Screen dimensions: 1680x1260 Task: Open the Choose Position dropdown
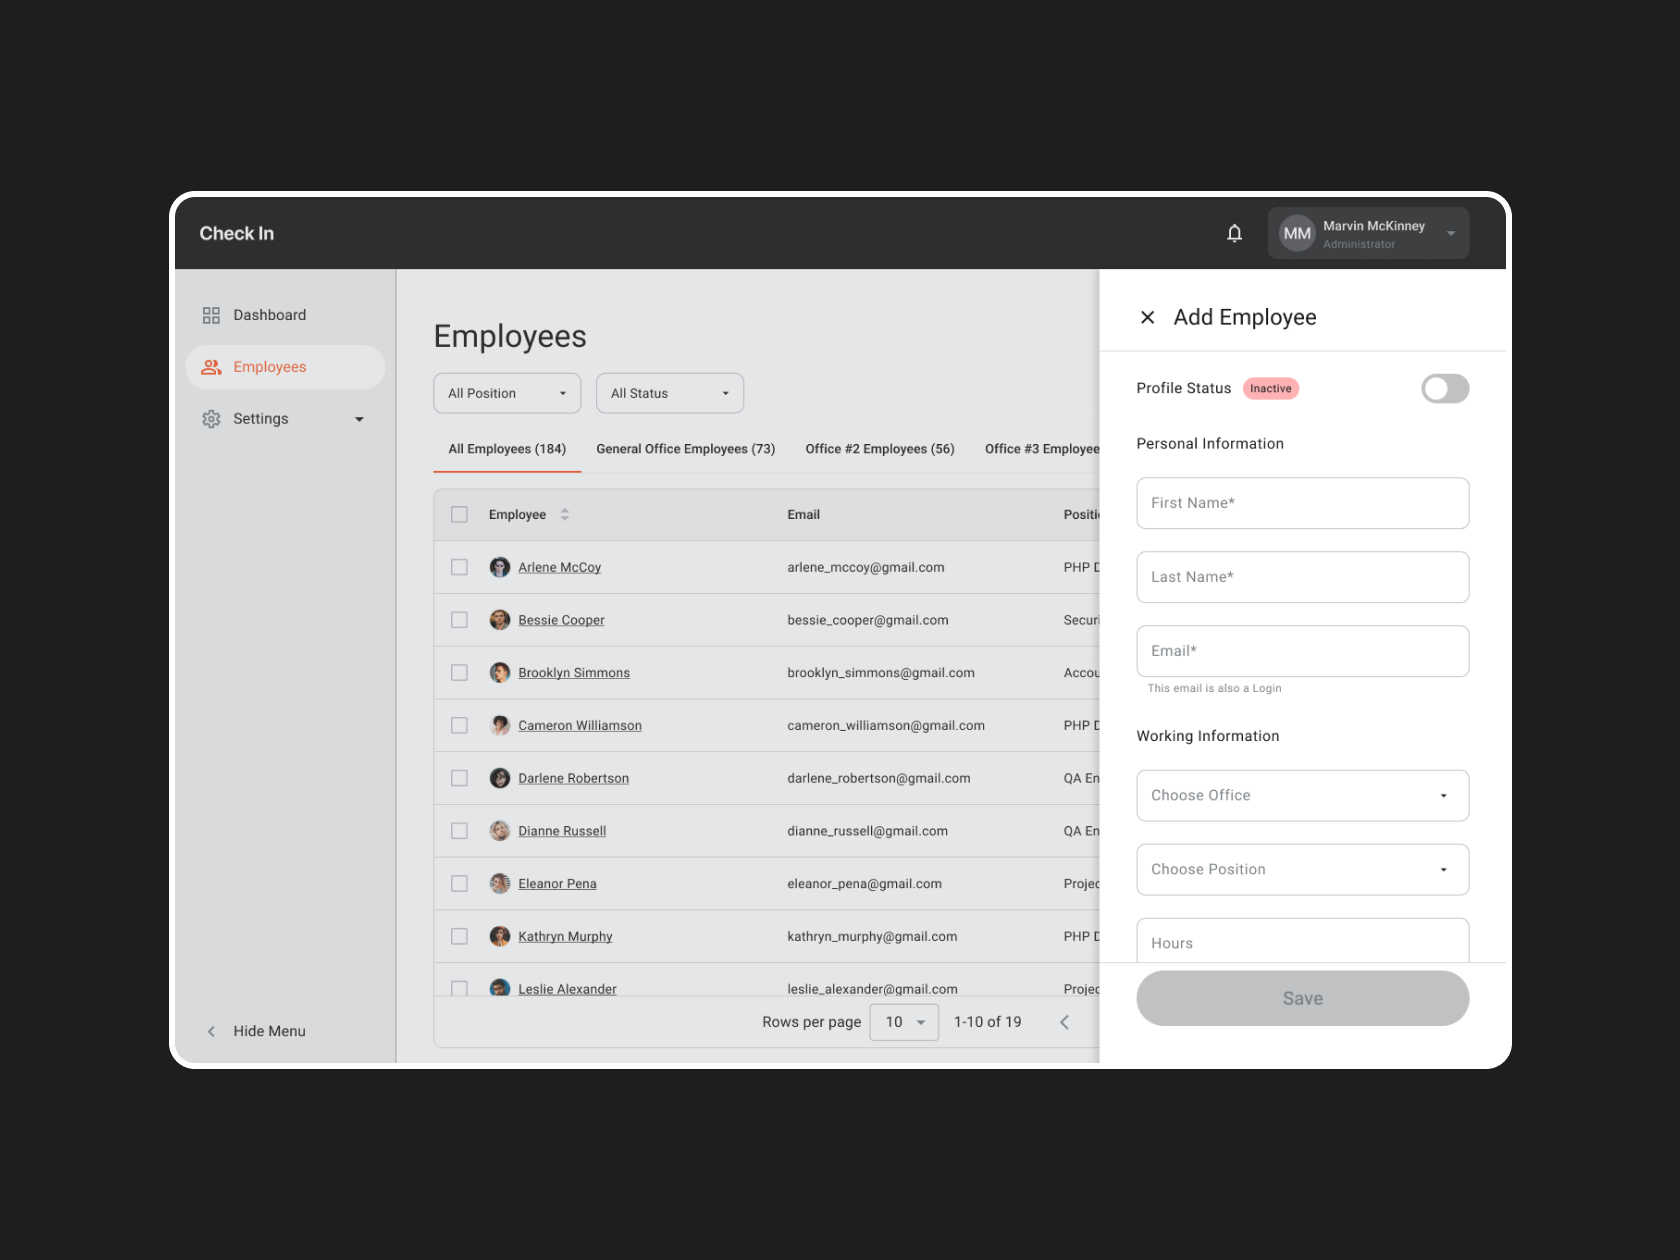[x=1302, y=869]
